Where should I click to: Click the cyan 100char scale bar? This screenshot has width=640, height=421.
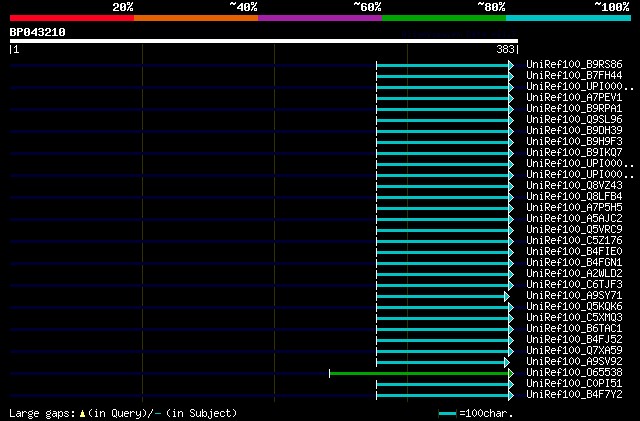[x=447, y=414]
